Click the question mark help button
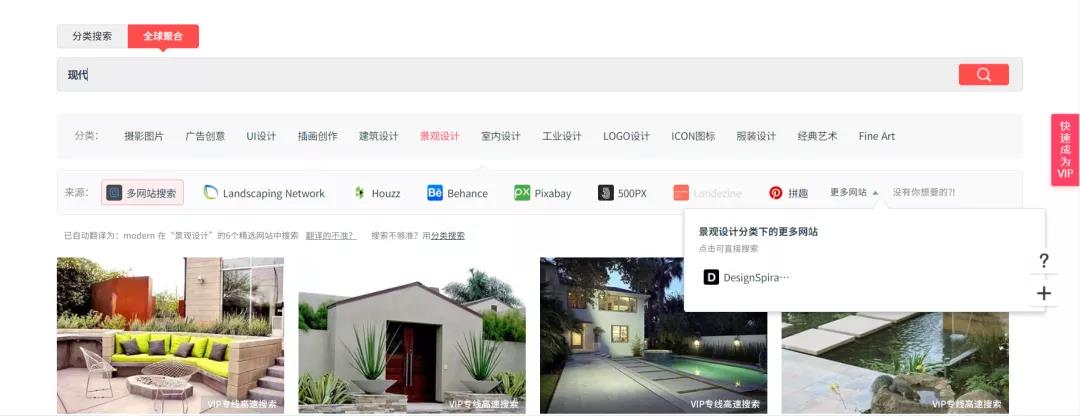 click(x=1044, y=261)
